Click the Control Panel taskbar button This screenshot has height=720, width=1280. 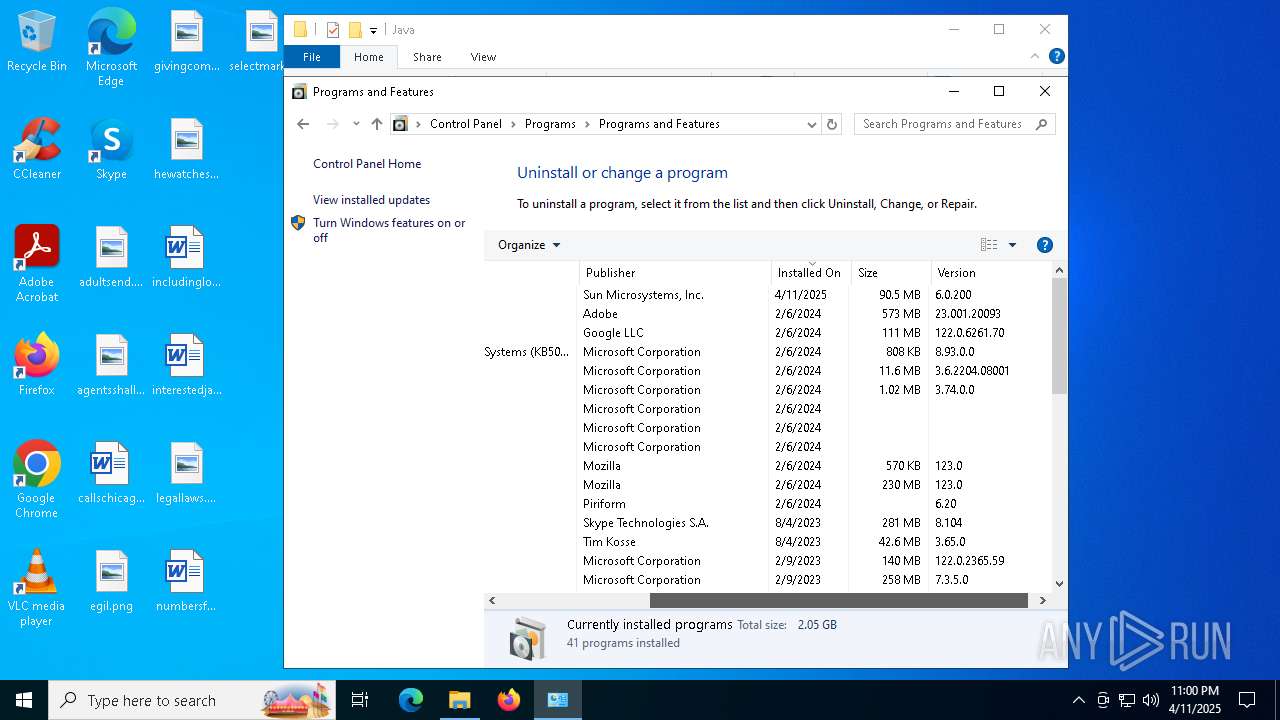click(557, 700)
